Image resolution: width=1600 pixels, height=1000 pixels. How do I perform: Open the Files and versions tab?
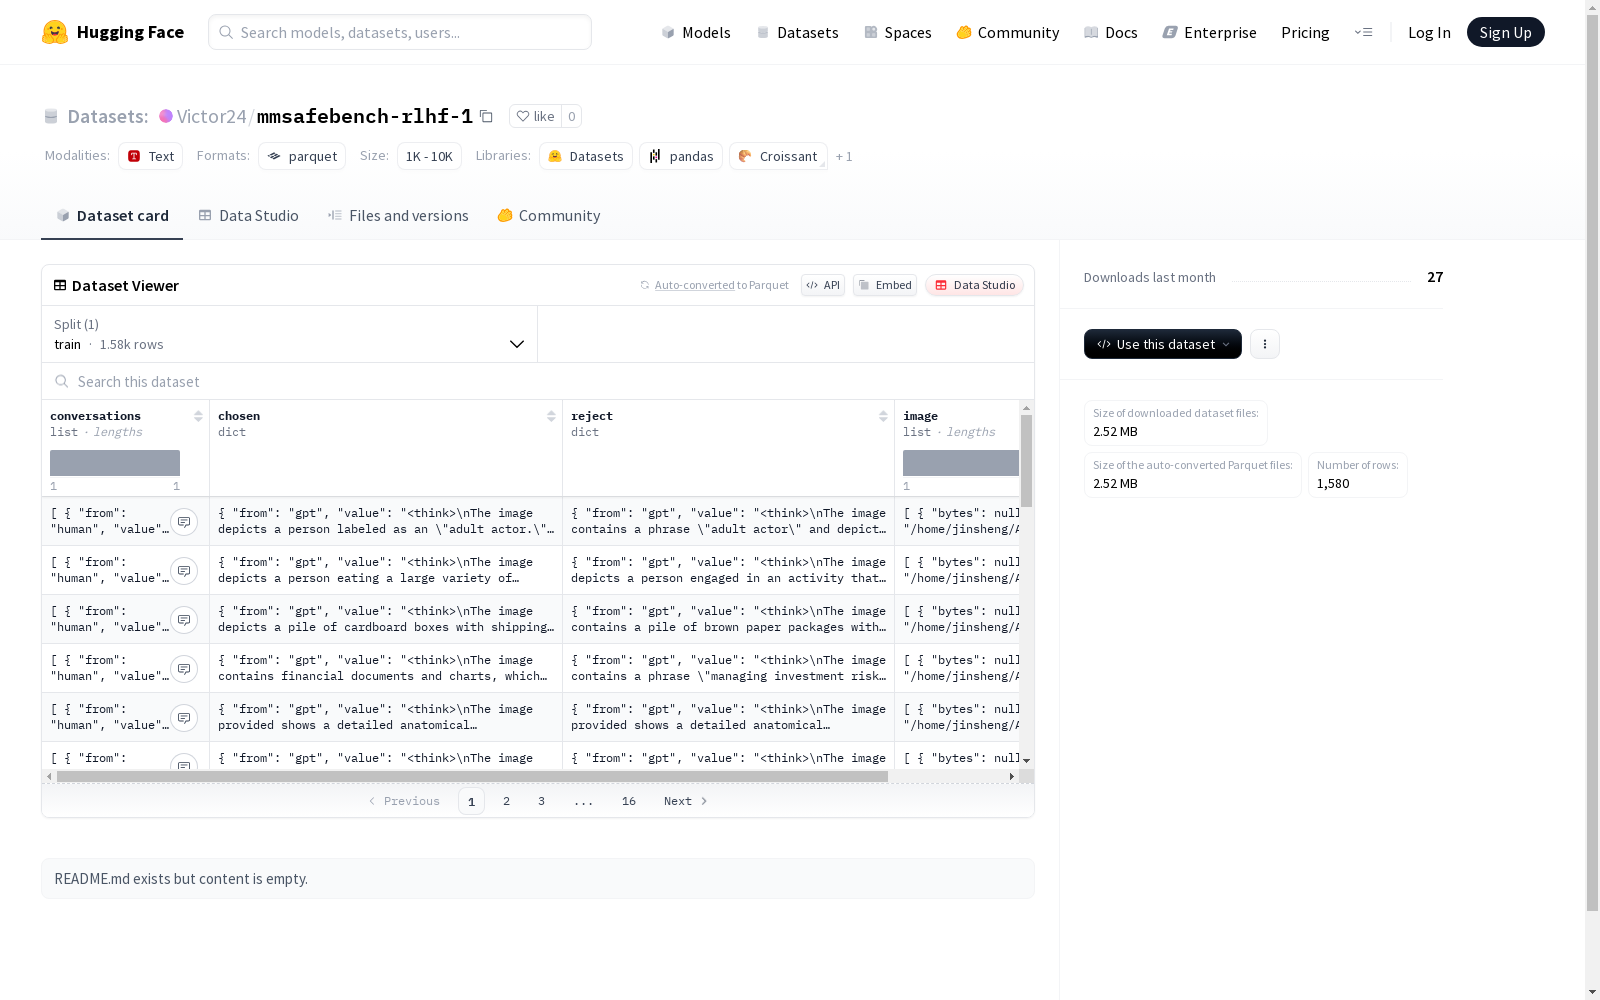(x=398, y=216)
